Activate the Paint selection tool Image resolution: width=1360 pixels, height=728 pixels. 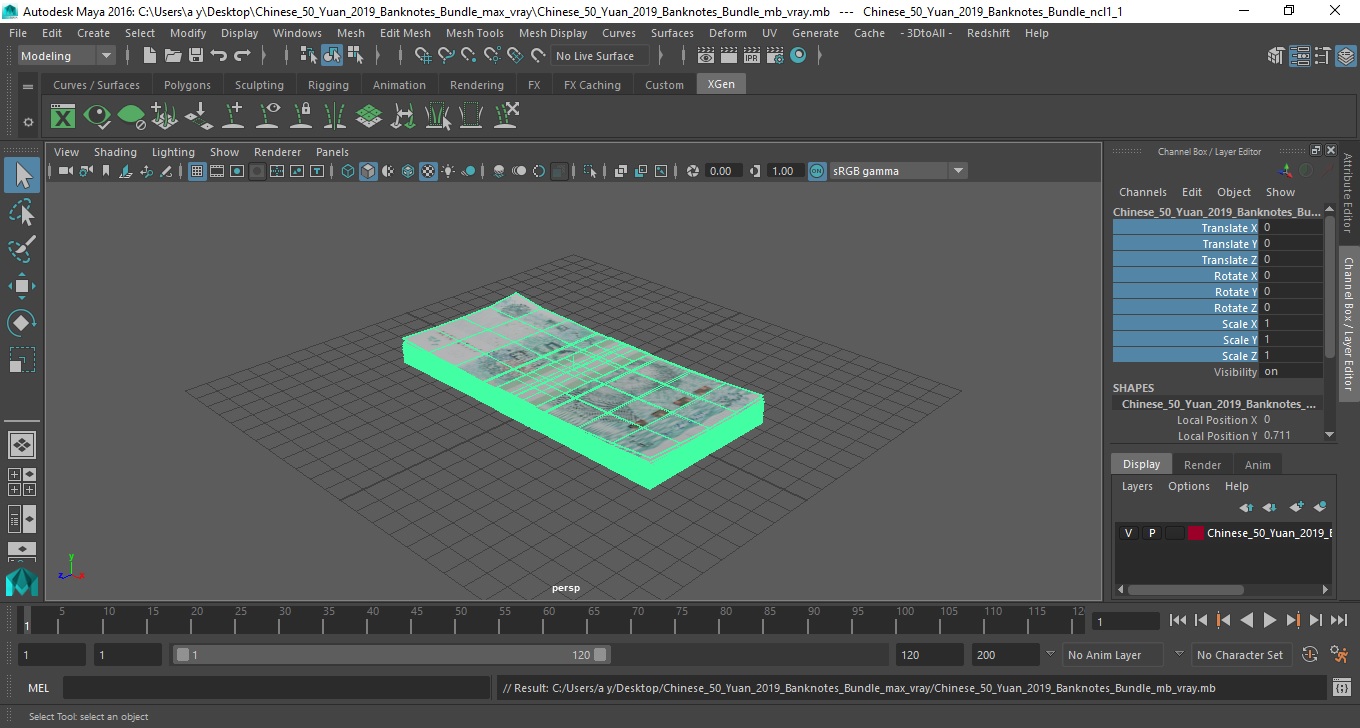point(22,249)
